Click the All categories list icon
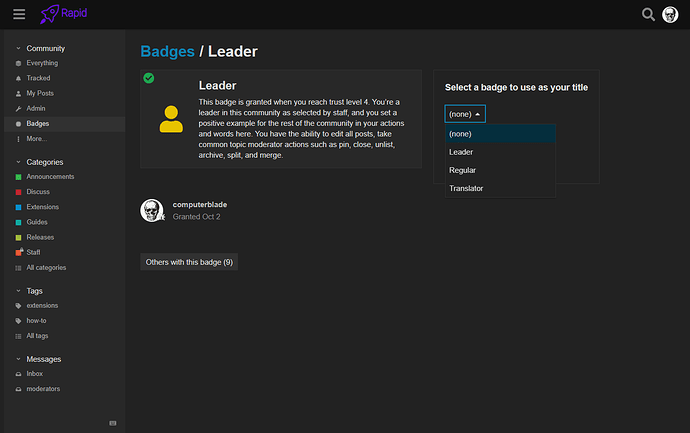This screenshot has height=433, width=690. click(18, 268)
